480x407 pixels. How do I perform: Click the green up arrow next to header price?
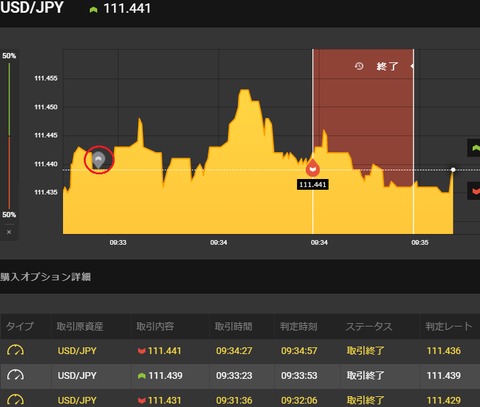coord(93,10)
